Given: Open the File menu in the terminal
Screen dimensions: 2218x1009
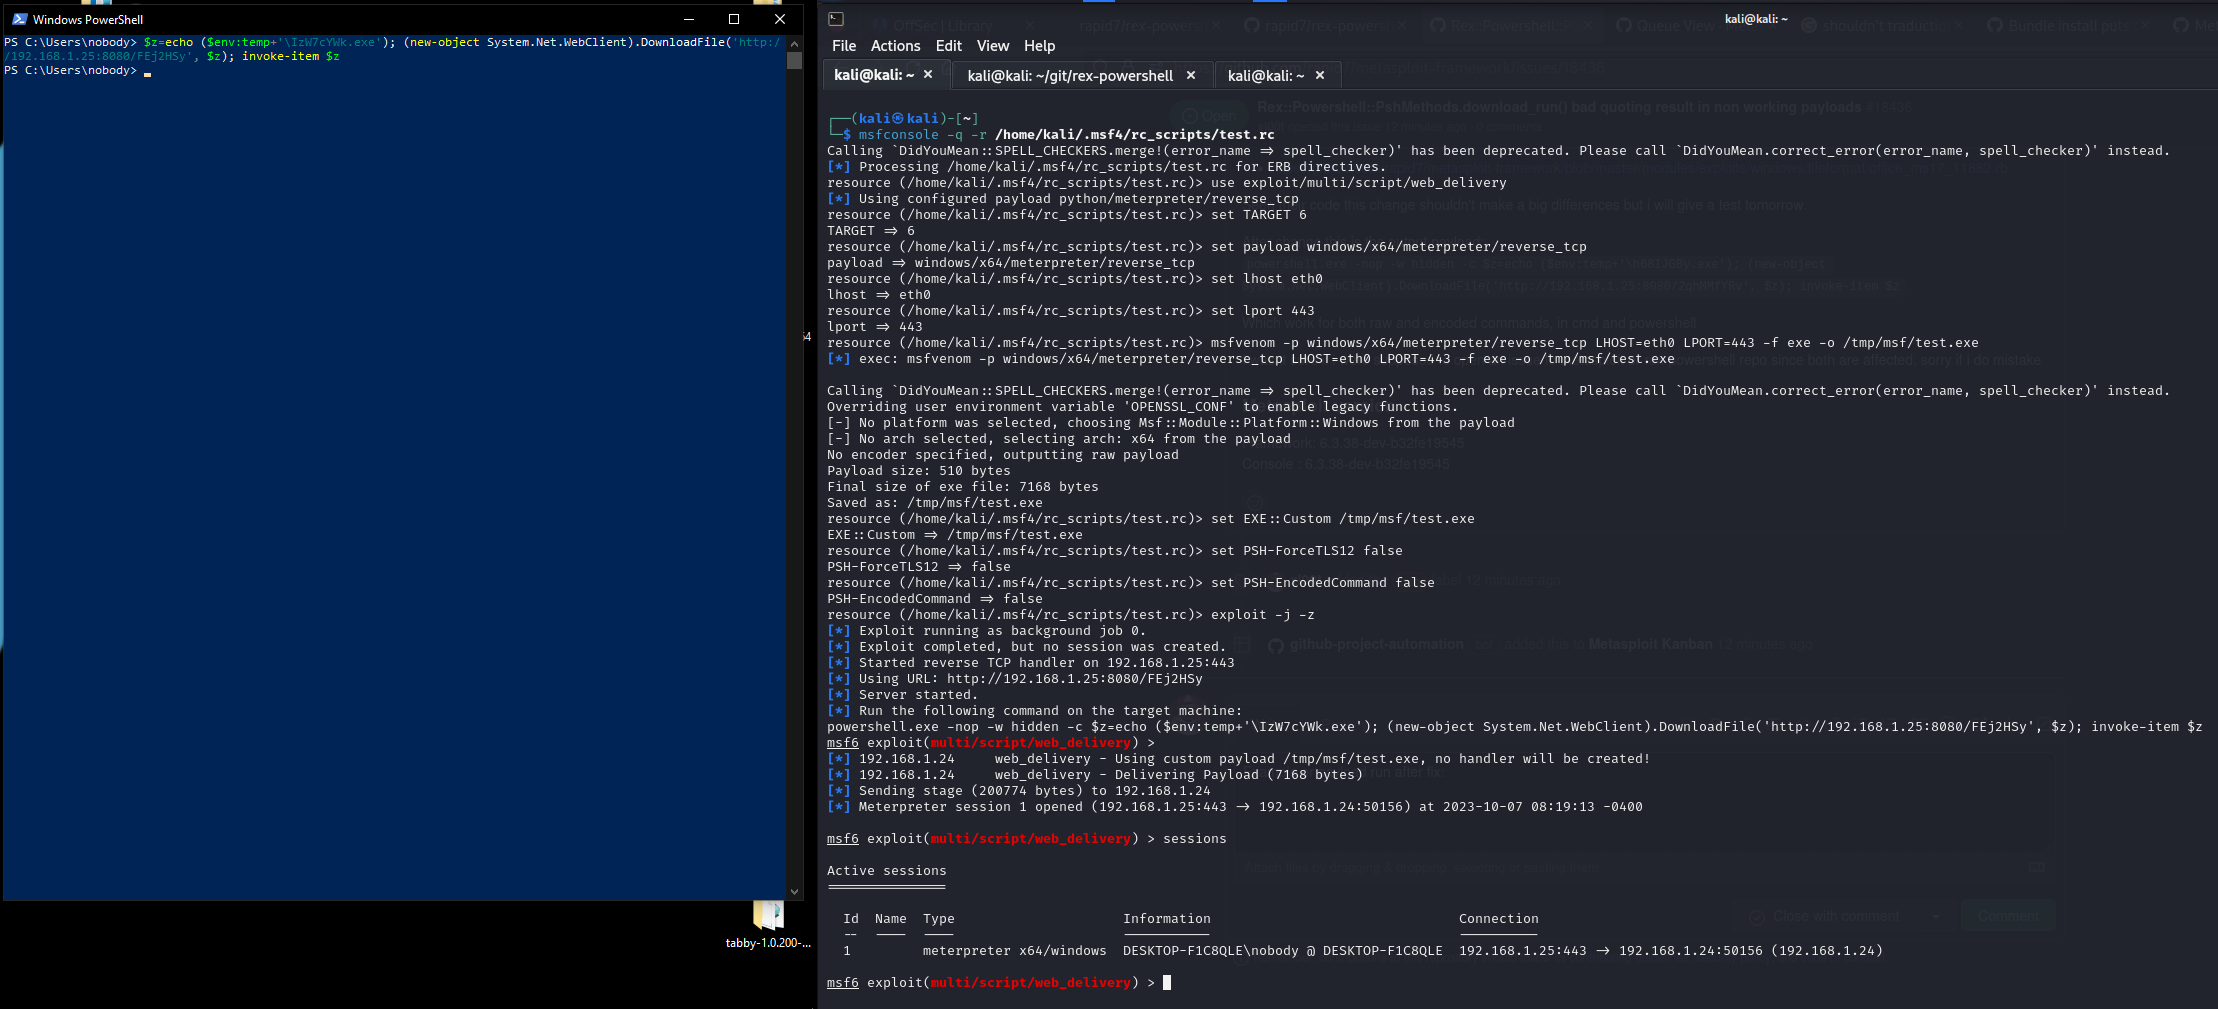Looking at the screenshot, I should click(x=844, y=46).
